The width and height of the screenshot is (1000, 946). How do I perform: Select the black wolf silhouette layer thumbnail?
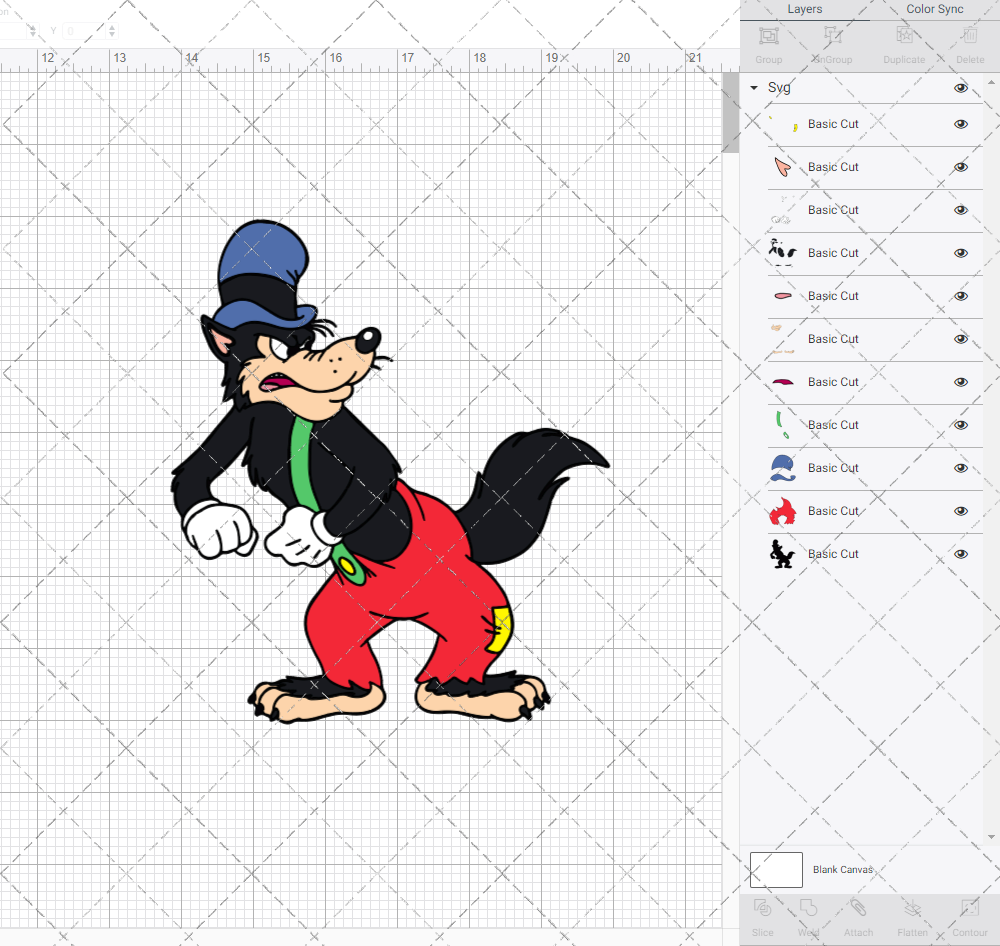tap(783, 554)
